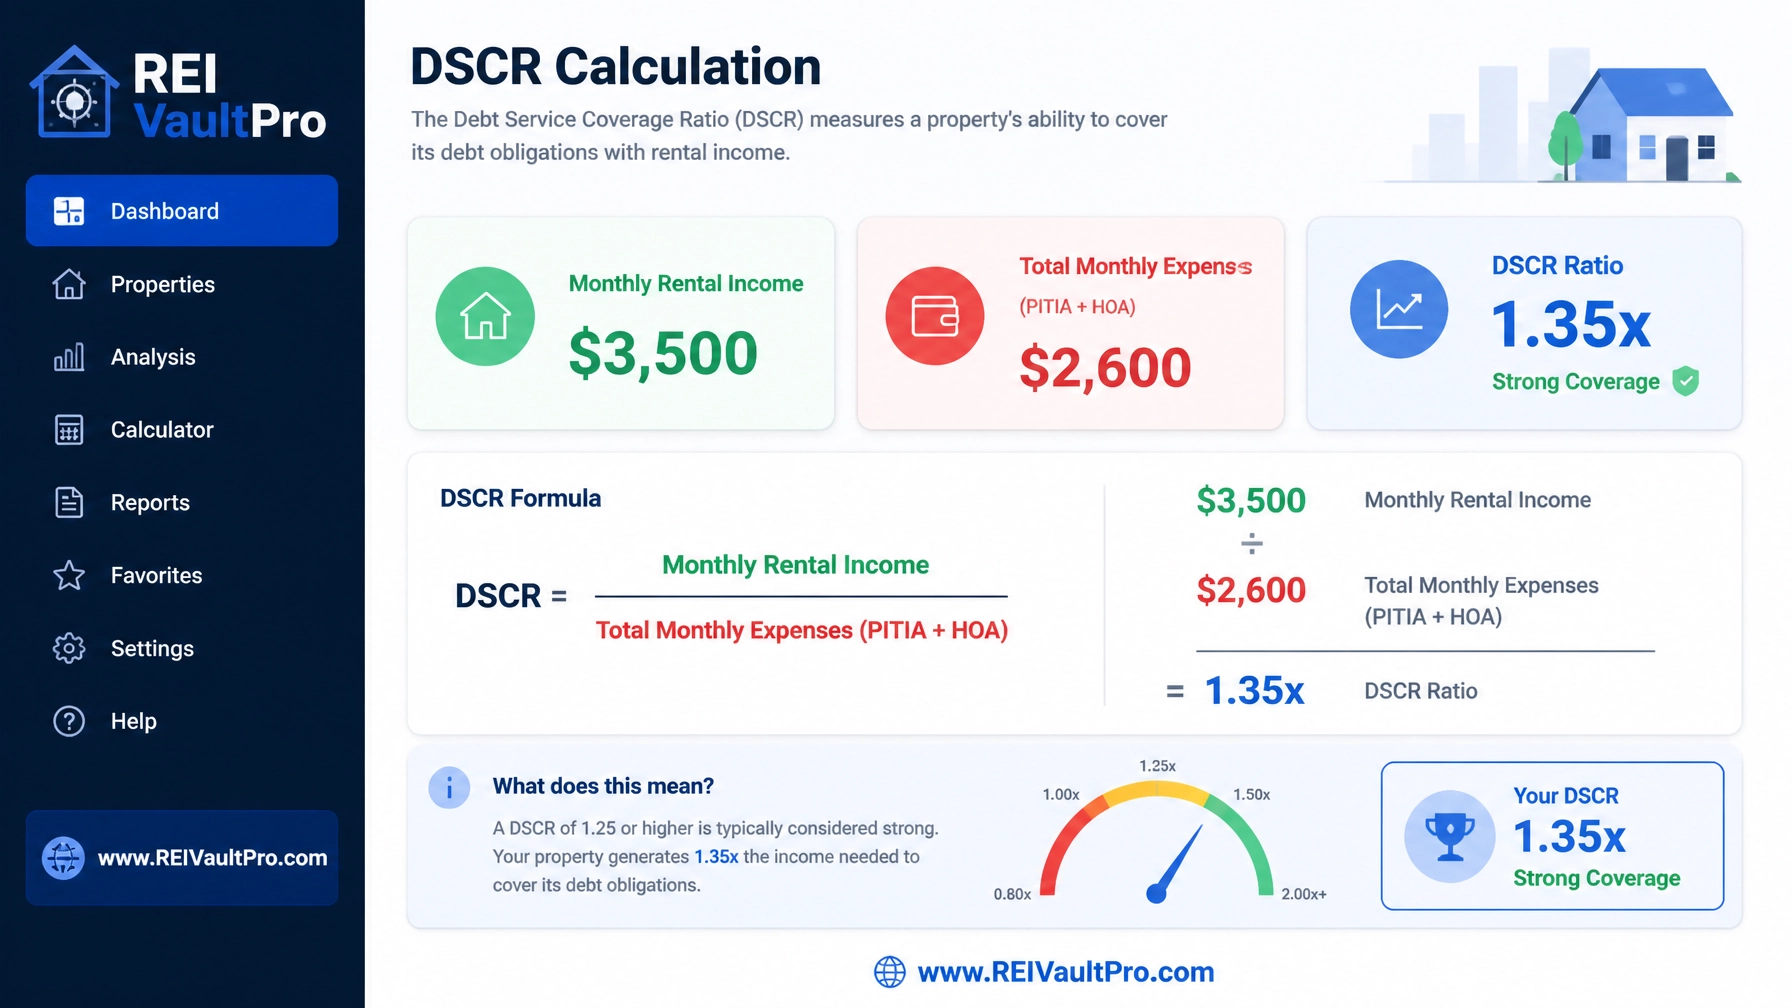Click the 0.80x gauge label
This screenshot has width=1792, height=1008.
[1012, 894]
